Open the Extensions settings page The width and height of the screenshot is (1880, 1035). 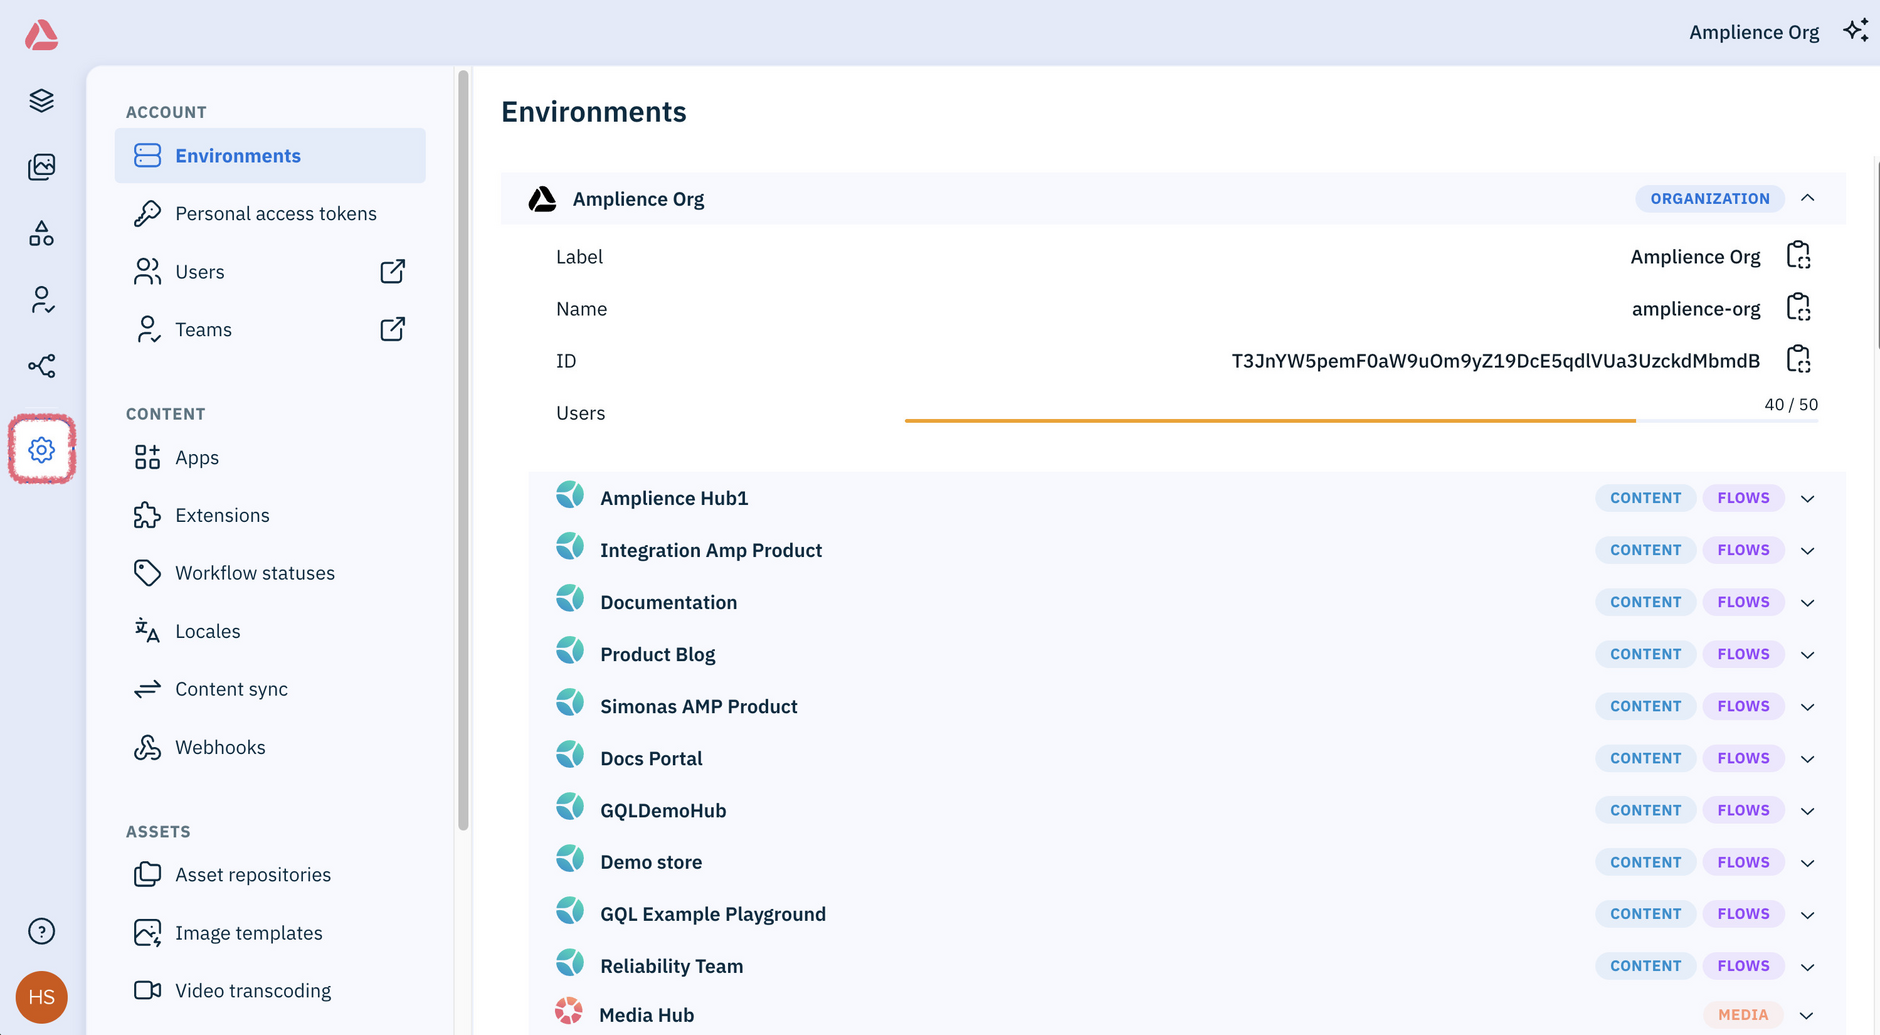(270, 515)
